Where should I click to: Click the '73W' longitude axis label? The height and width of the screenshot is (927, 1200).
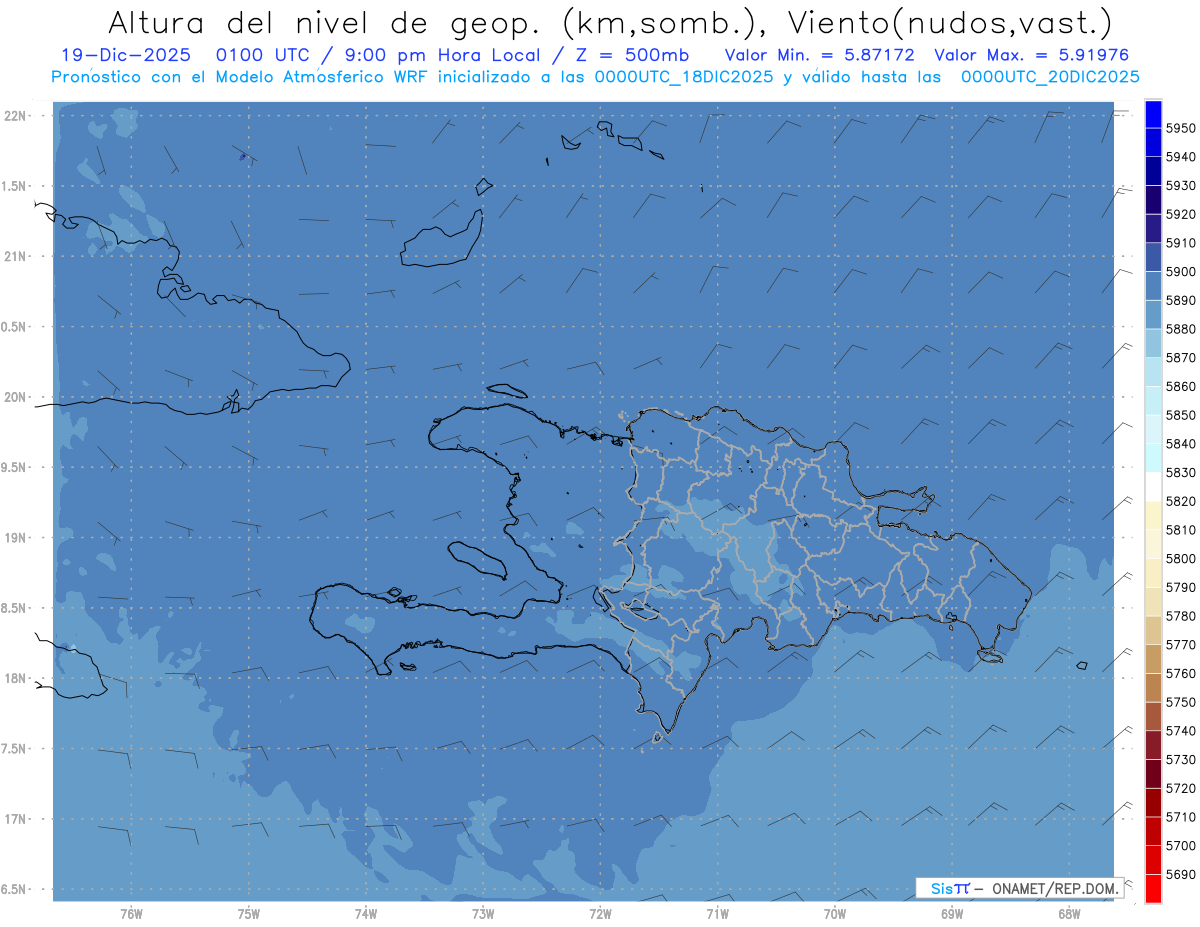pos(482,913)
